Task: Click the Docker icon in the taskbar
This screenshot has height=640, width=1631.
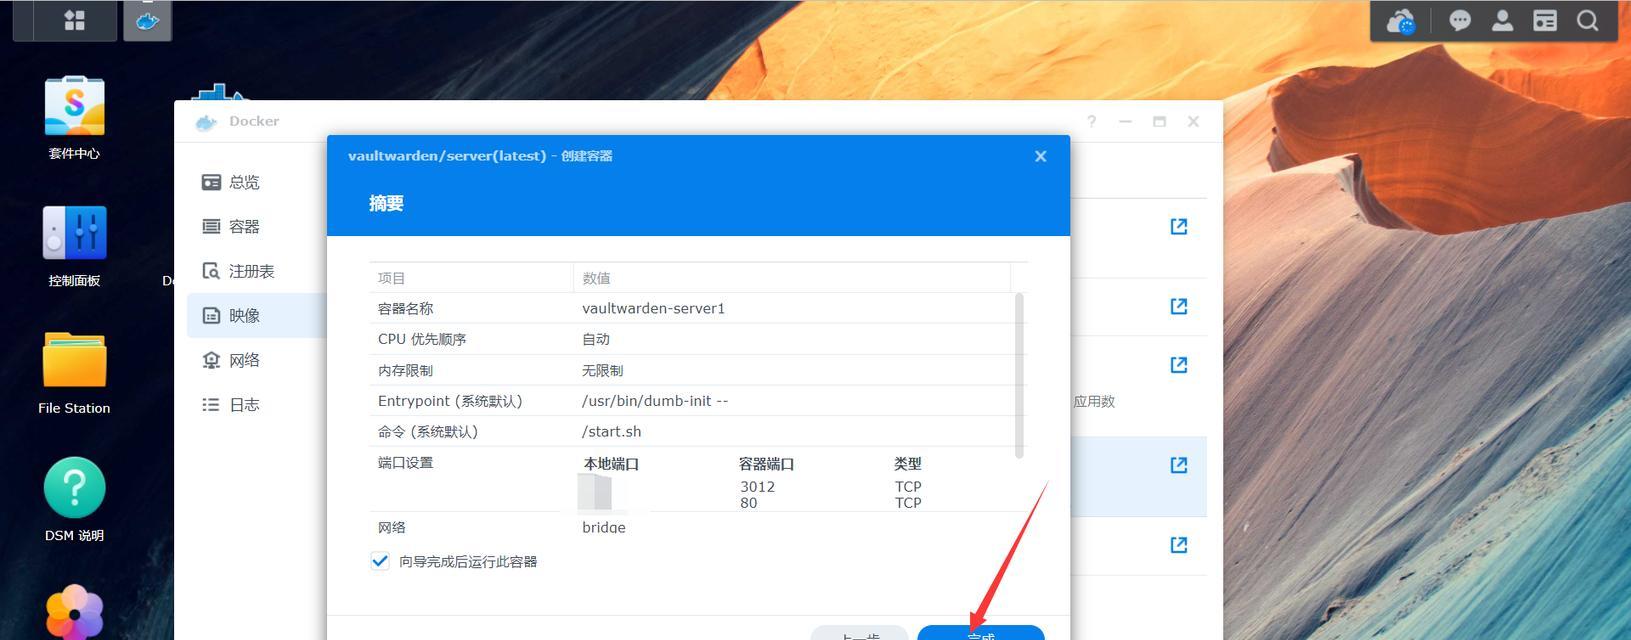Action: click(x=148, y=20)
